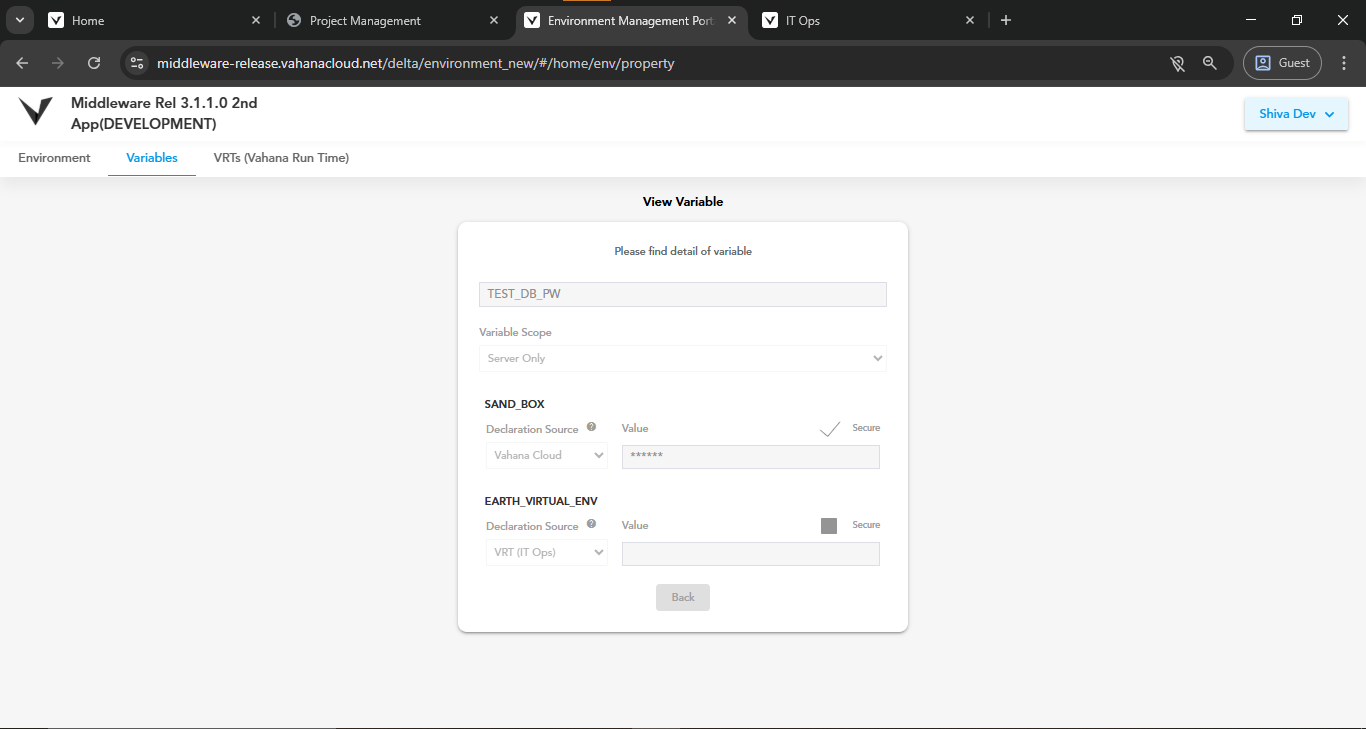The width and height of the screenshot is (1366, 729).
Task: Expand the Shiva Dev user menu
Action: (1296, 114)
